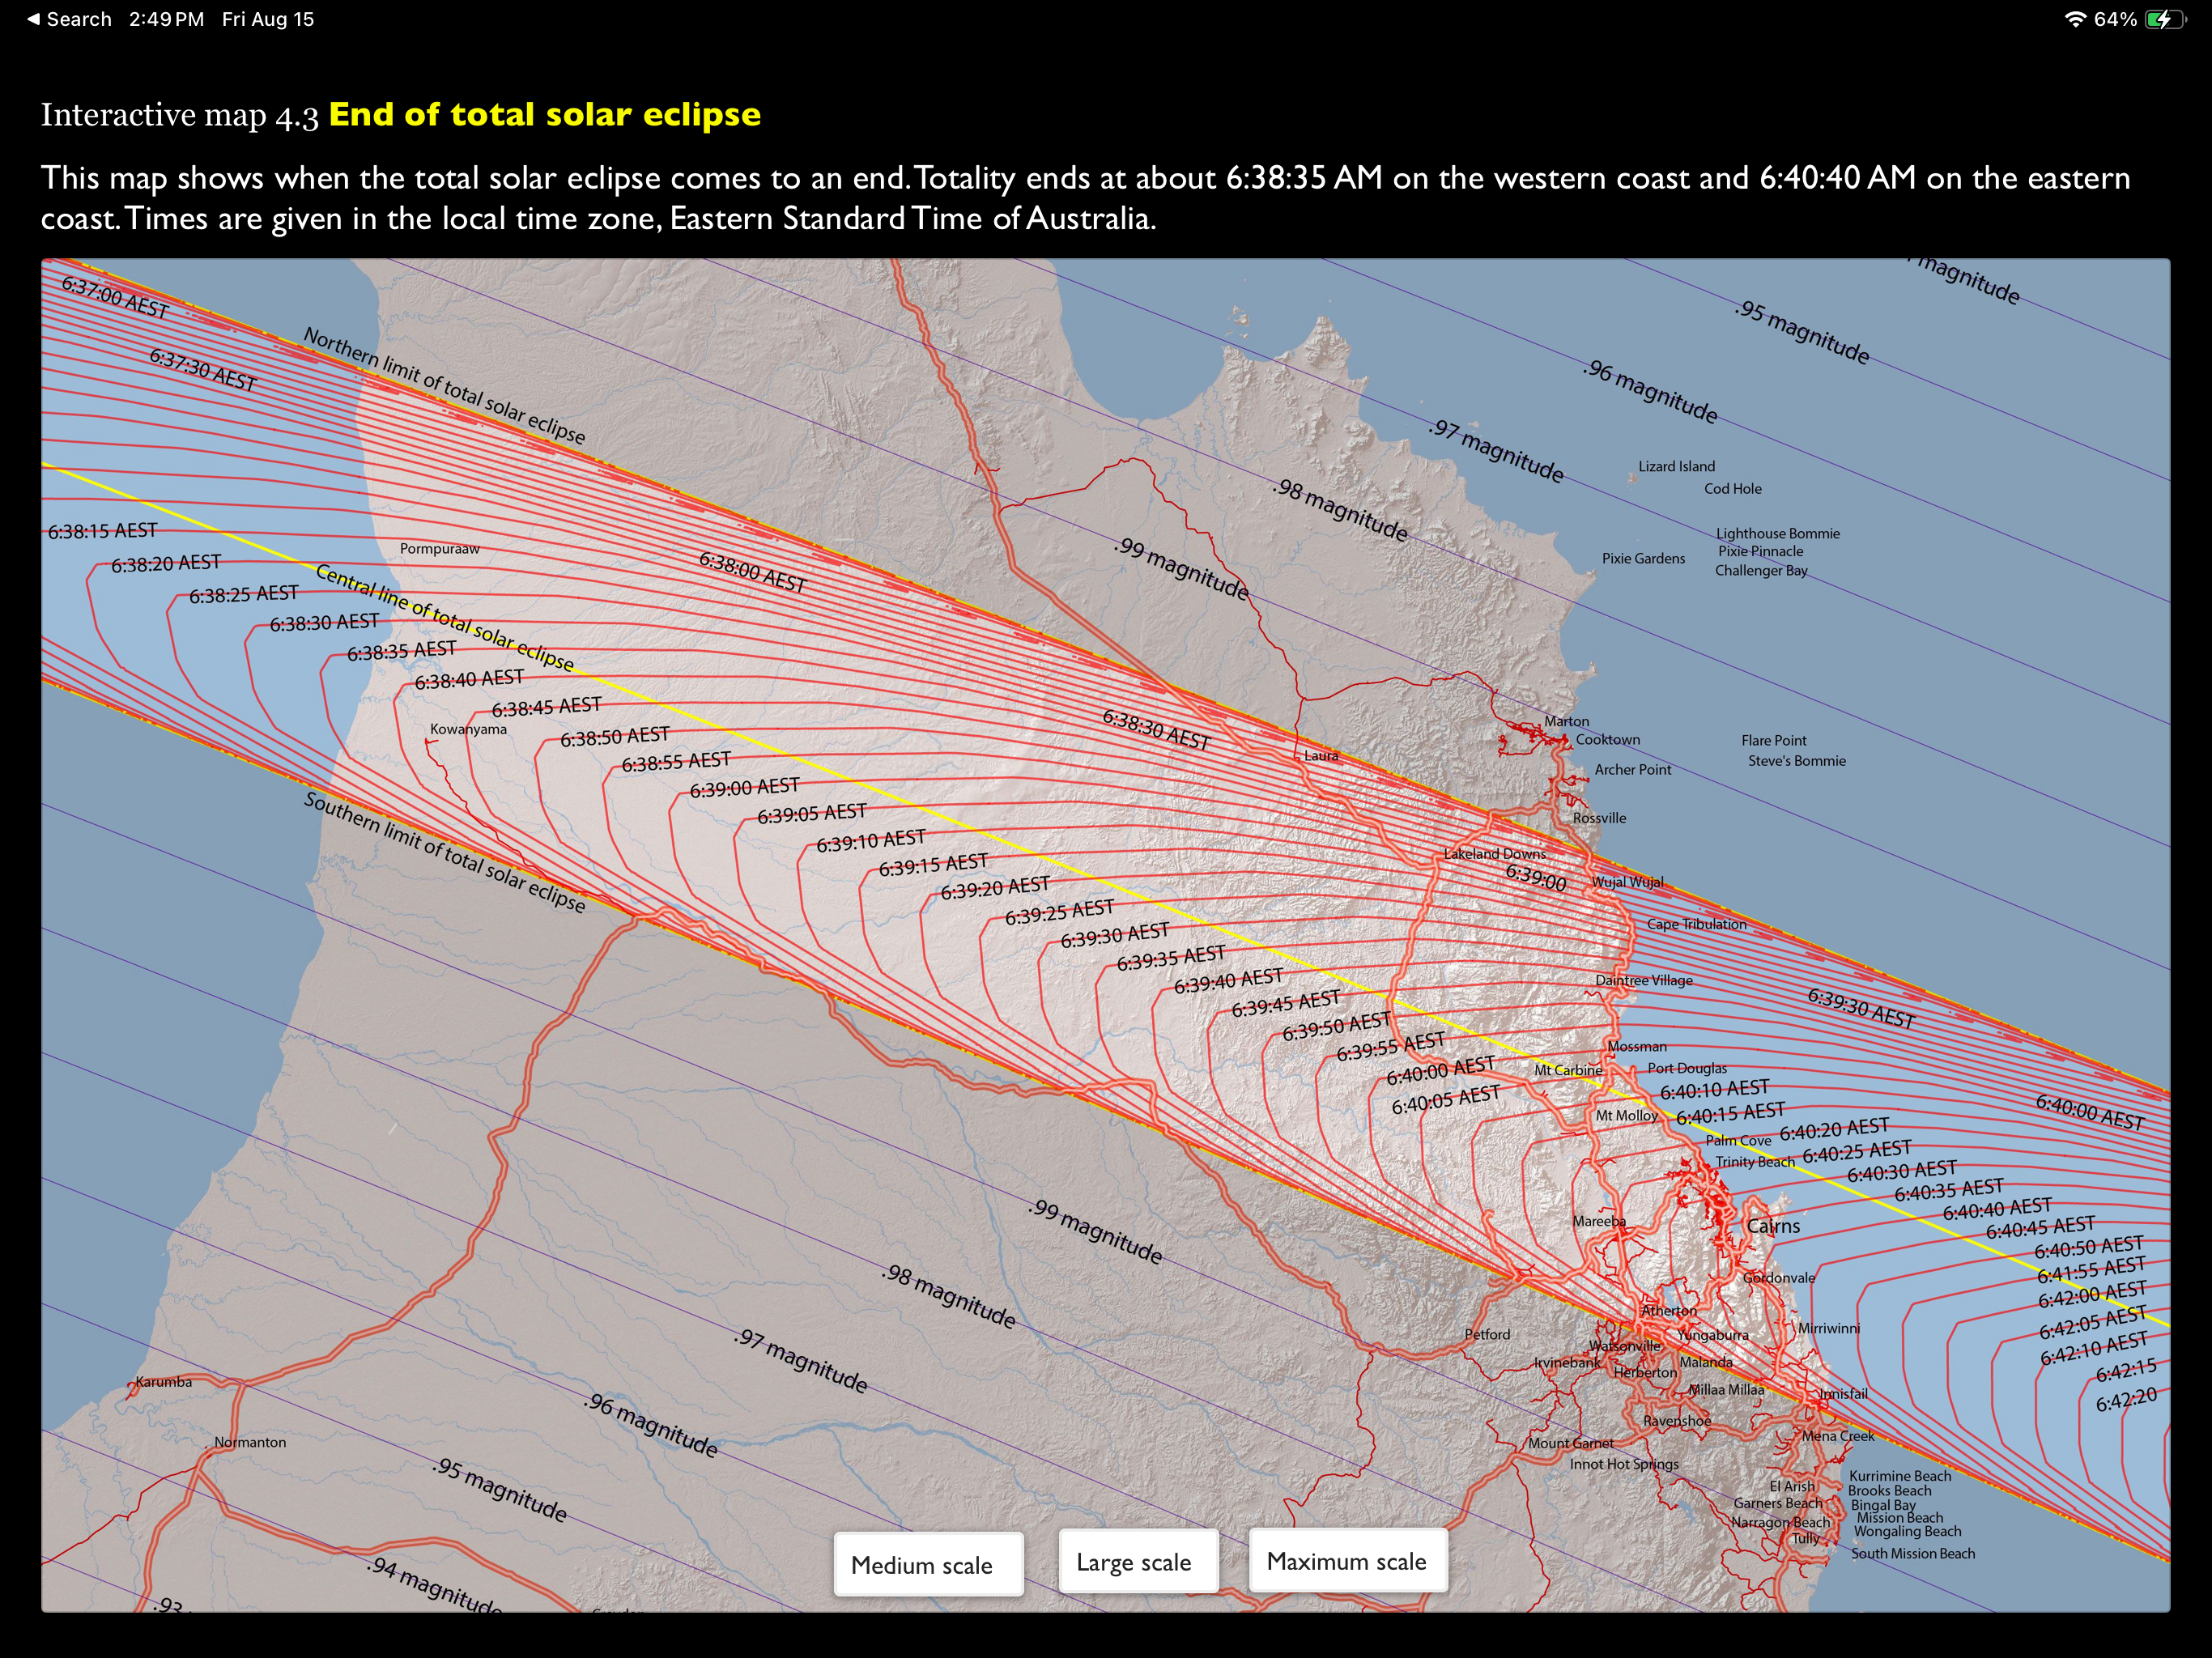Select the Maximum scale button

1347,1561
